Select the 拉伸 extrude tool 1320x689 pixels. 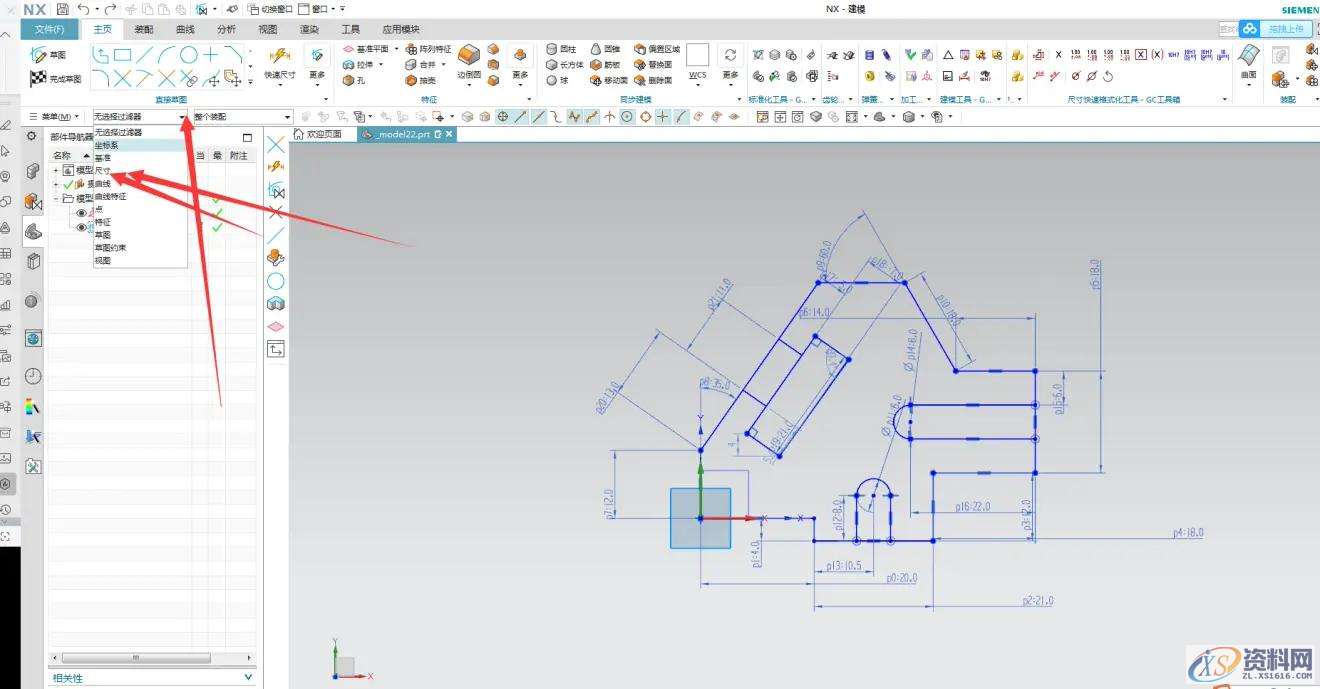(357, 64)
